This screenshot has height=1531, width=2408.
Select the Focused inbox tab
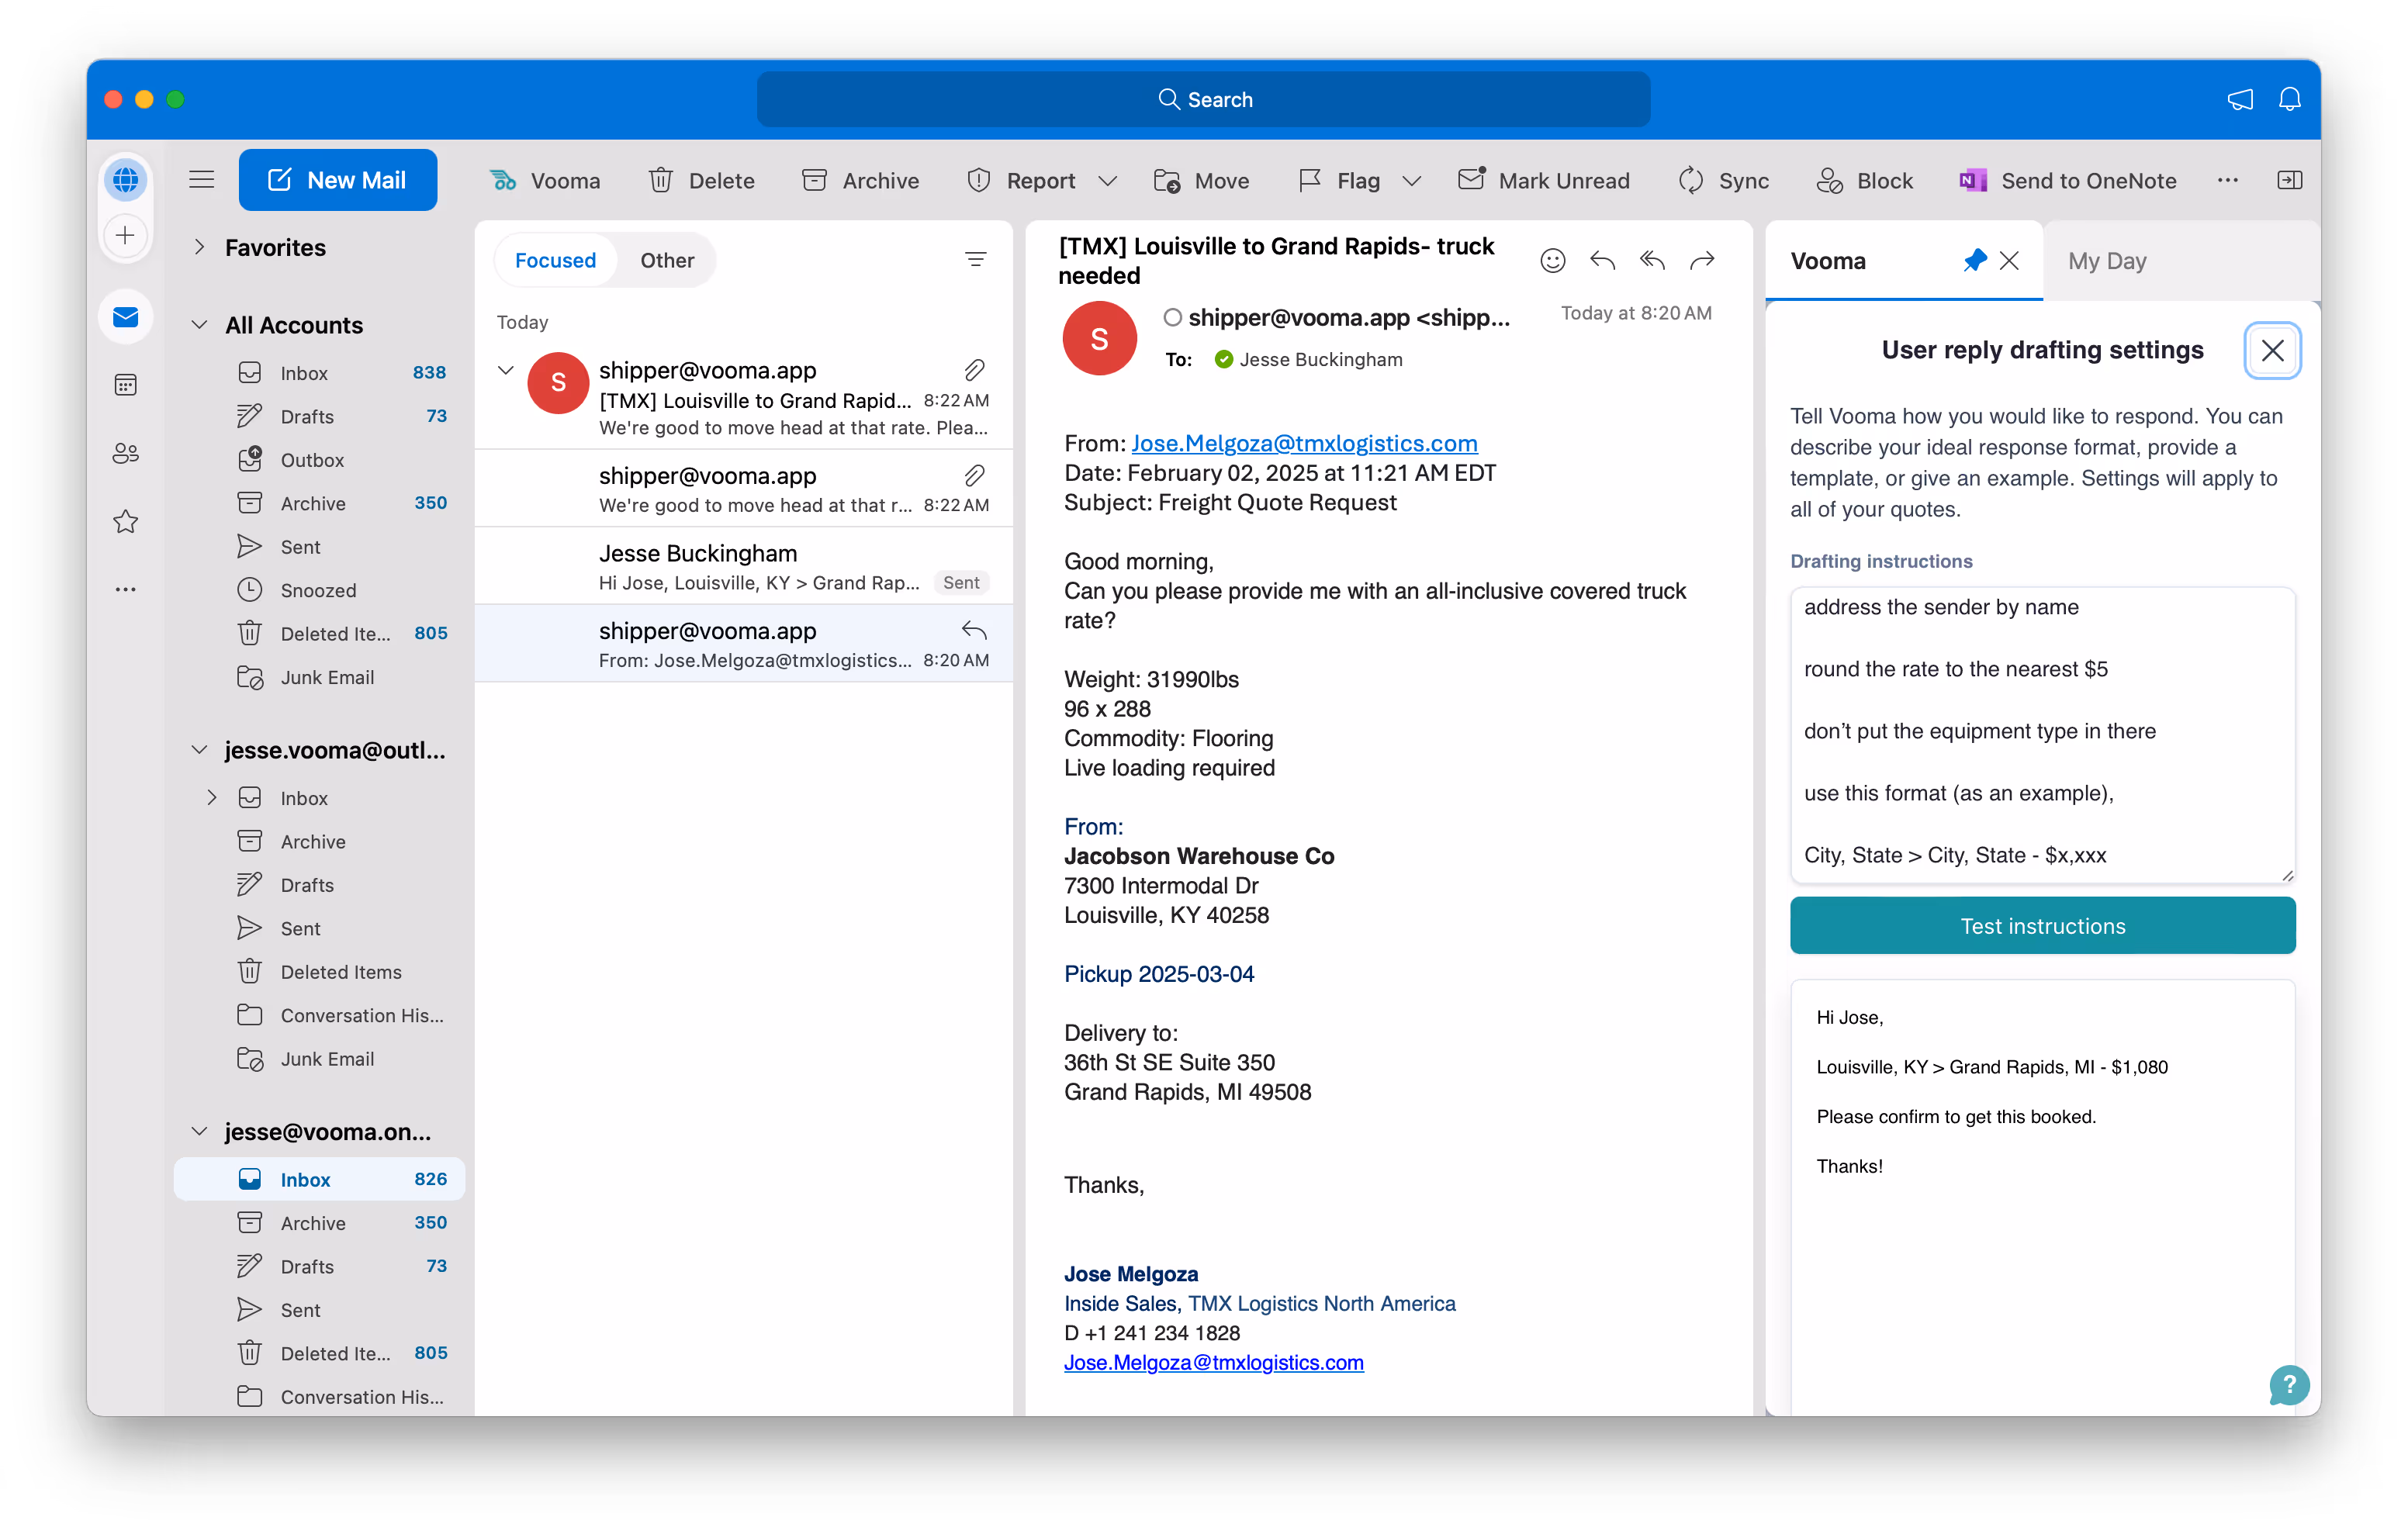(555, 261)
